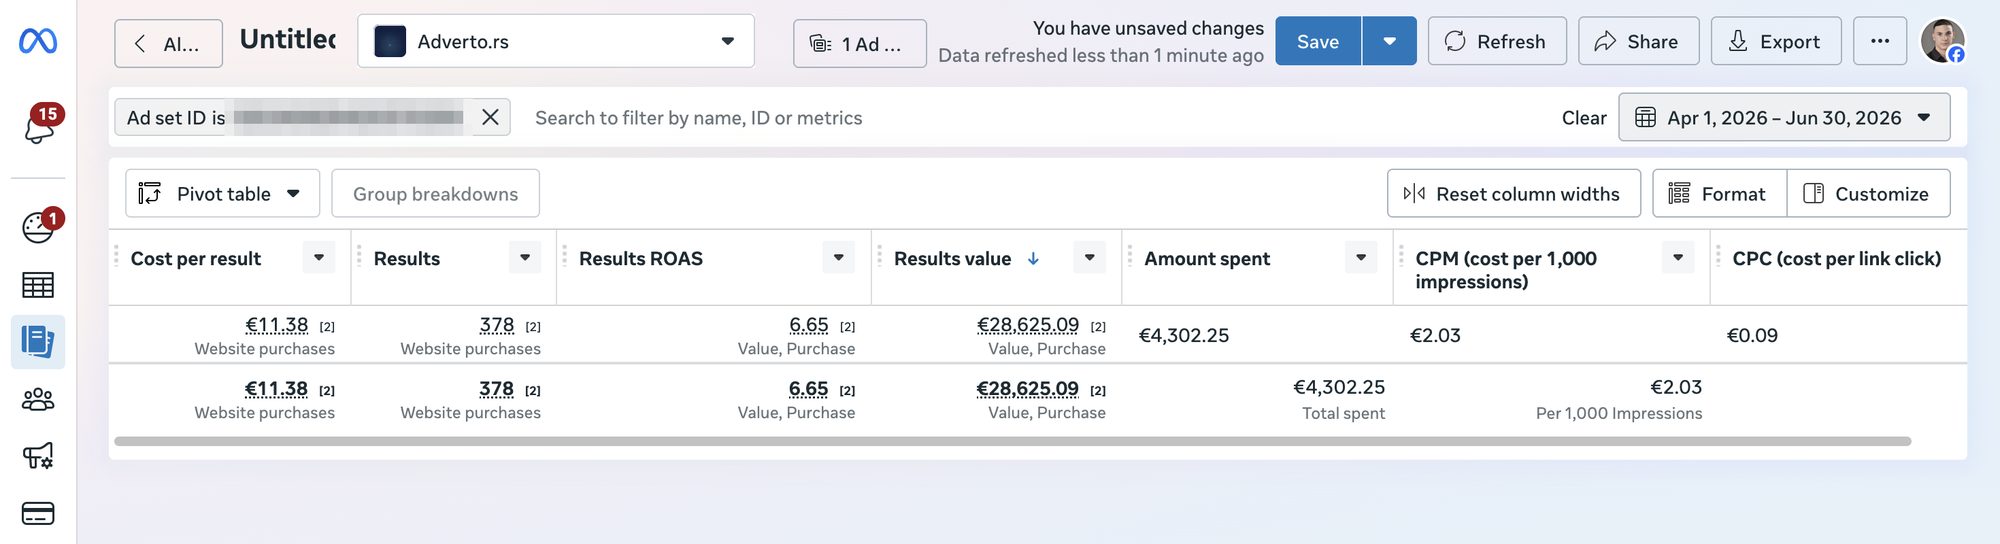This screenshot has width=2000, height=544.
Task: Customize the report columns
Action: (x=1868, y=193)
